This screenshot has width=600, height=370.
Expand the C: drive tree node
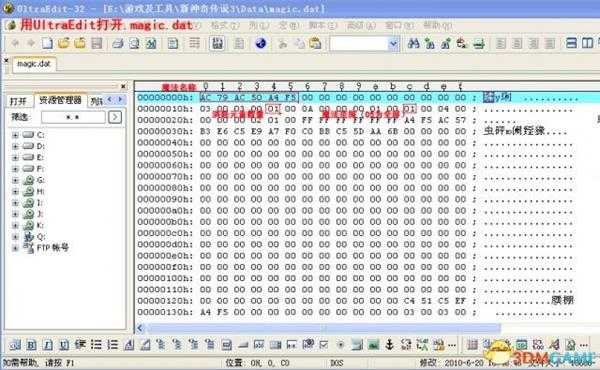click(15, 135)
